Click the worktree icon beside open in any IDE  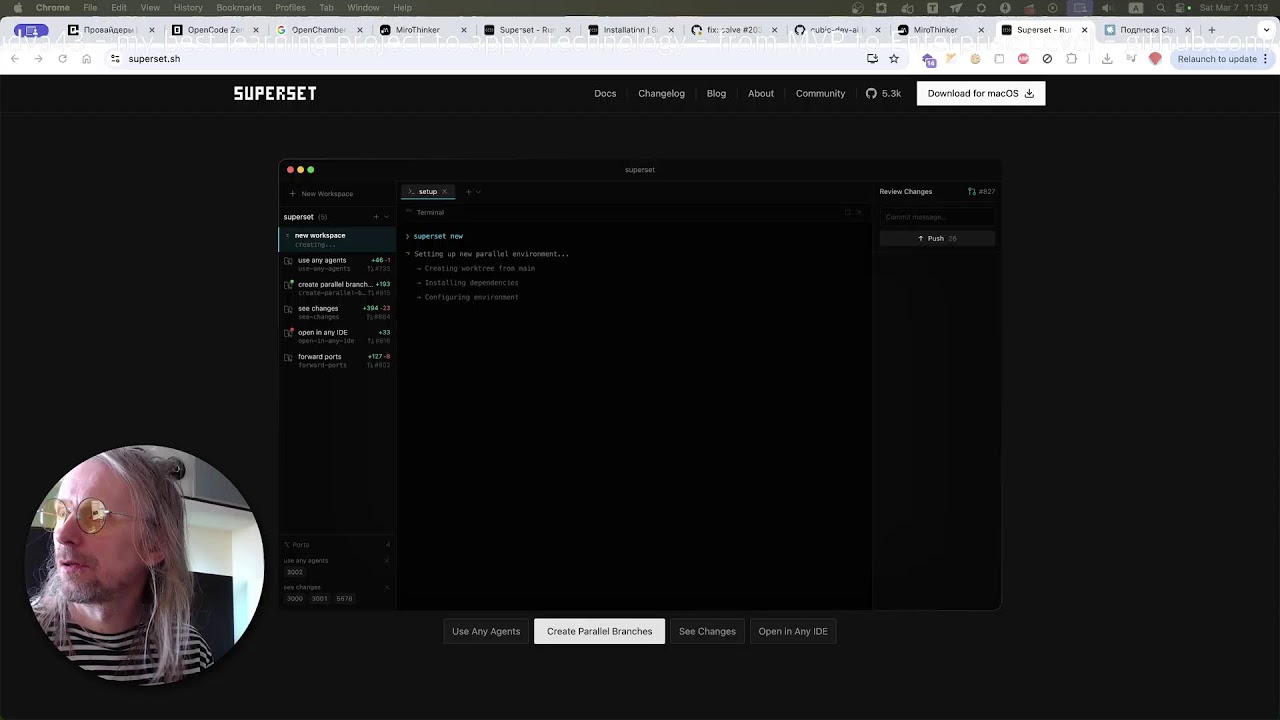pyautogui.click(x=289, y=333)
